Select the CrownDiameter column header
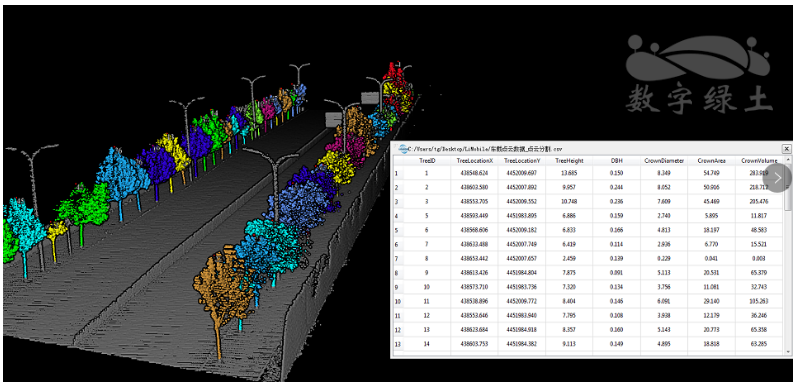Image resolution: width=802 pixels, height=388 pixels. [x=663, y=161]
